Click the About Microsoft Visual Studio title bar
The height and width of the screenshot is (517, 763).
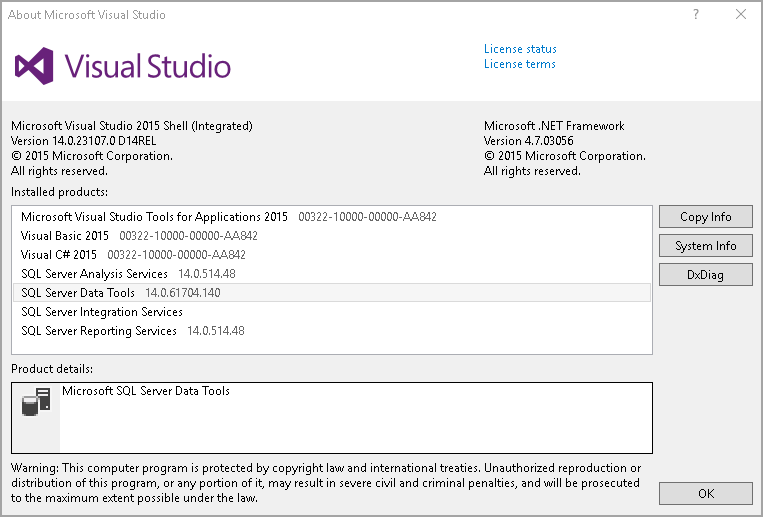click(300, 15)
